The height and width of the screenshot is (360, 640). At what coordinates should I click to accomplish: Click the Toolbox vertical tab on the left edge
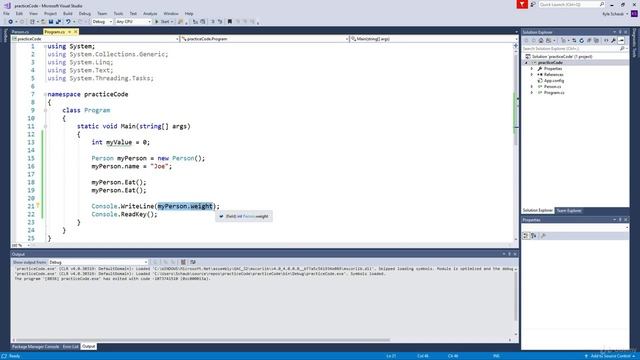(5, 36)
